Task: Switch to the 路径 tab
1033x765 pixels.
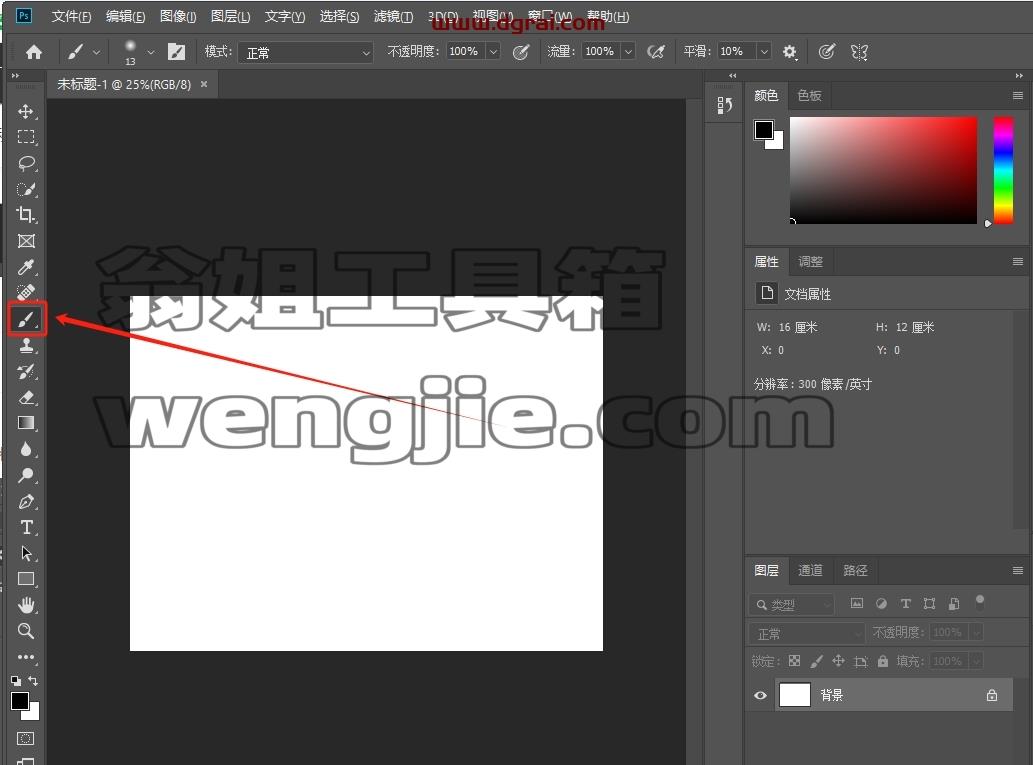Action: coord(855,571)
